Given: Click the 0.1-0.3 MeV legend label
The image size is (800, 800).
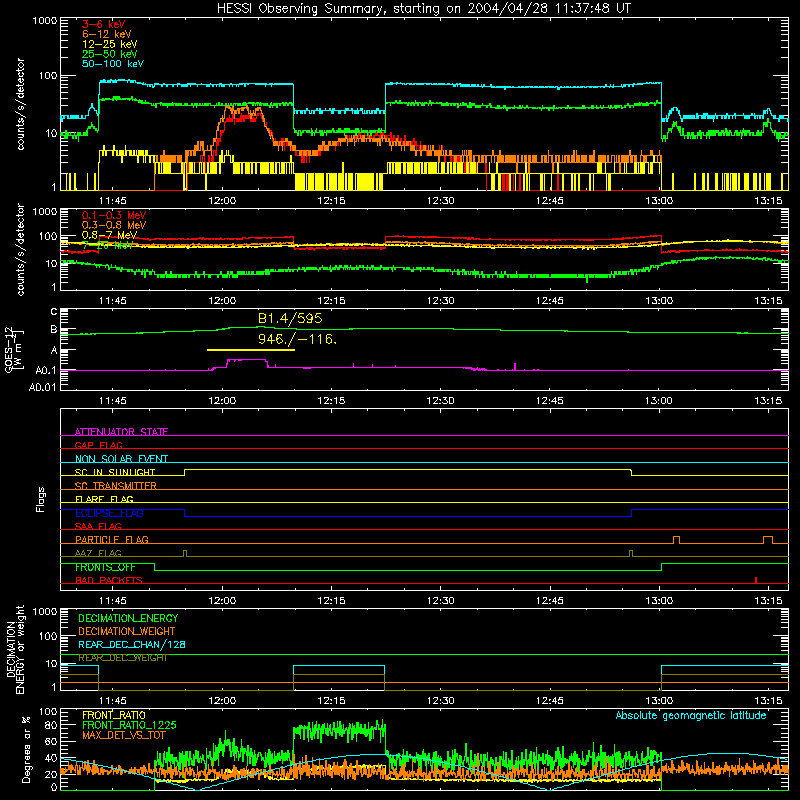Looking at the screenshot, I should (x=114, y=215).
